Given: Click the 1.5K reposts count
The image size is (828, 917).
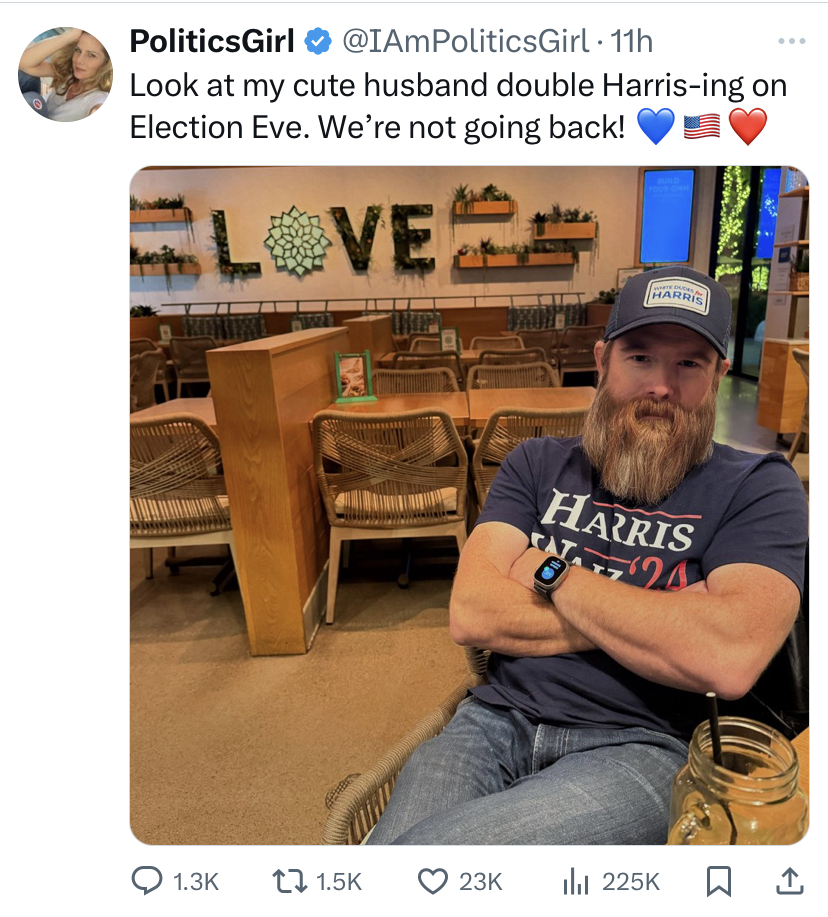Looking at the screenshot, I should 339,881.
